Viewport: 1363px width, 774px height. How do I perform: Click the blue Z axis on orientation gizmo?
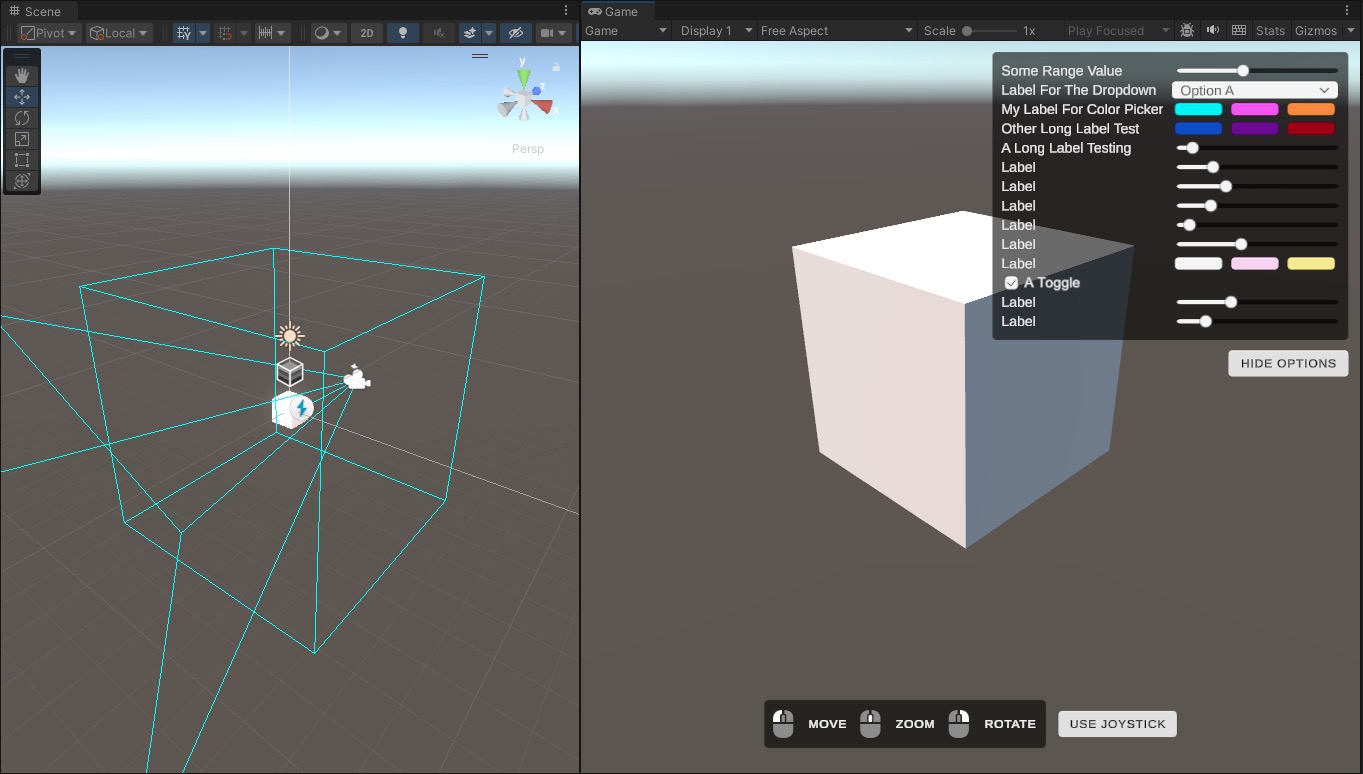pyautogui.click(x=537, y=91)
